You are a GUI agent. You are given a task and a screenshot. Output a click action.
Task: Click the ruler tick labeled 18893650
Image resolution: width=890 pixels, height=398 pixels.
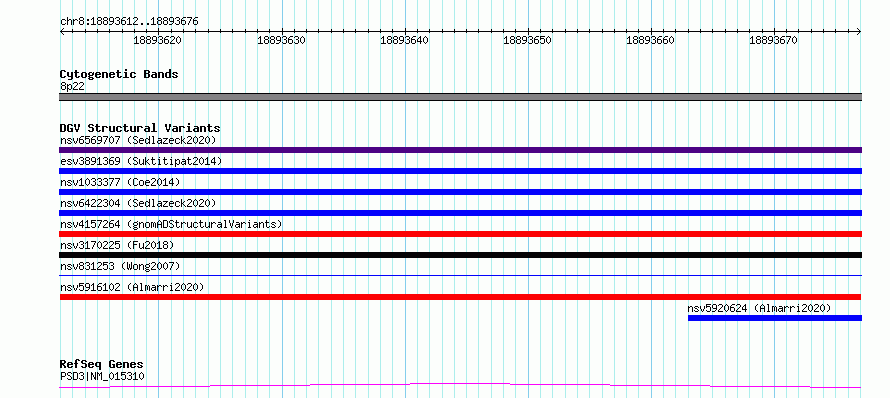[x=527, y=41]
